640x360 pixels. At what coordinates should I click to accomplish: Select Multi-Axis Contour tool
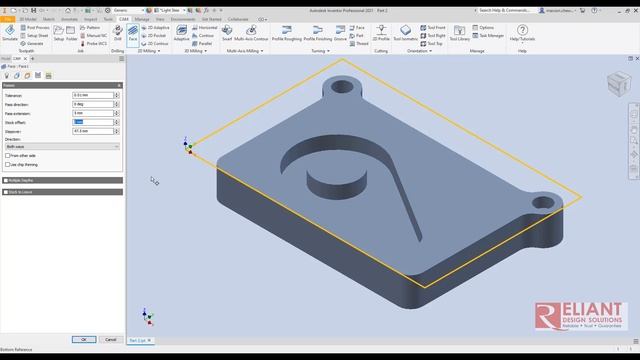(251, 33)
